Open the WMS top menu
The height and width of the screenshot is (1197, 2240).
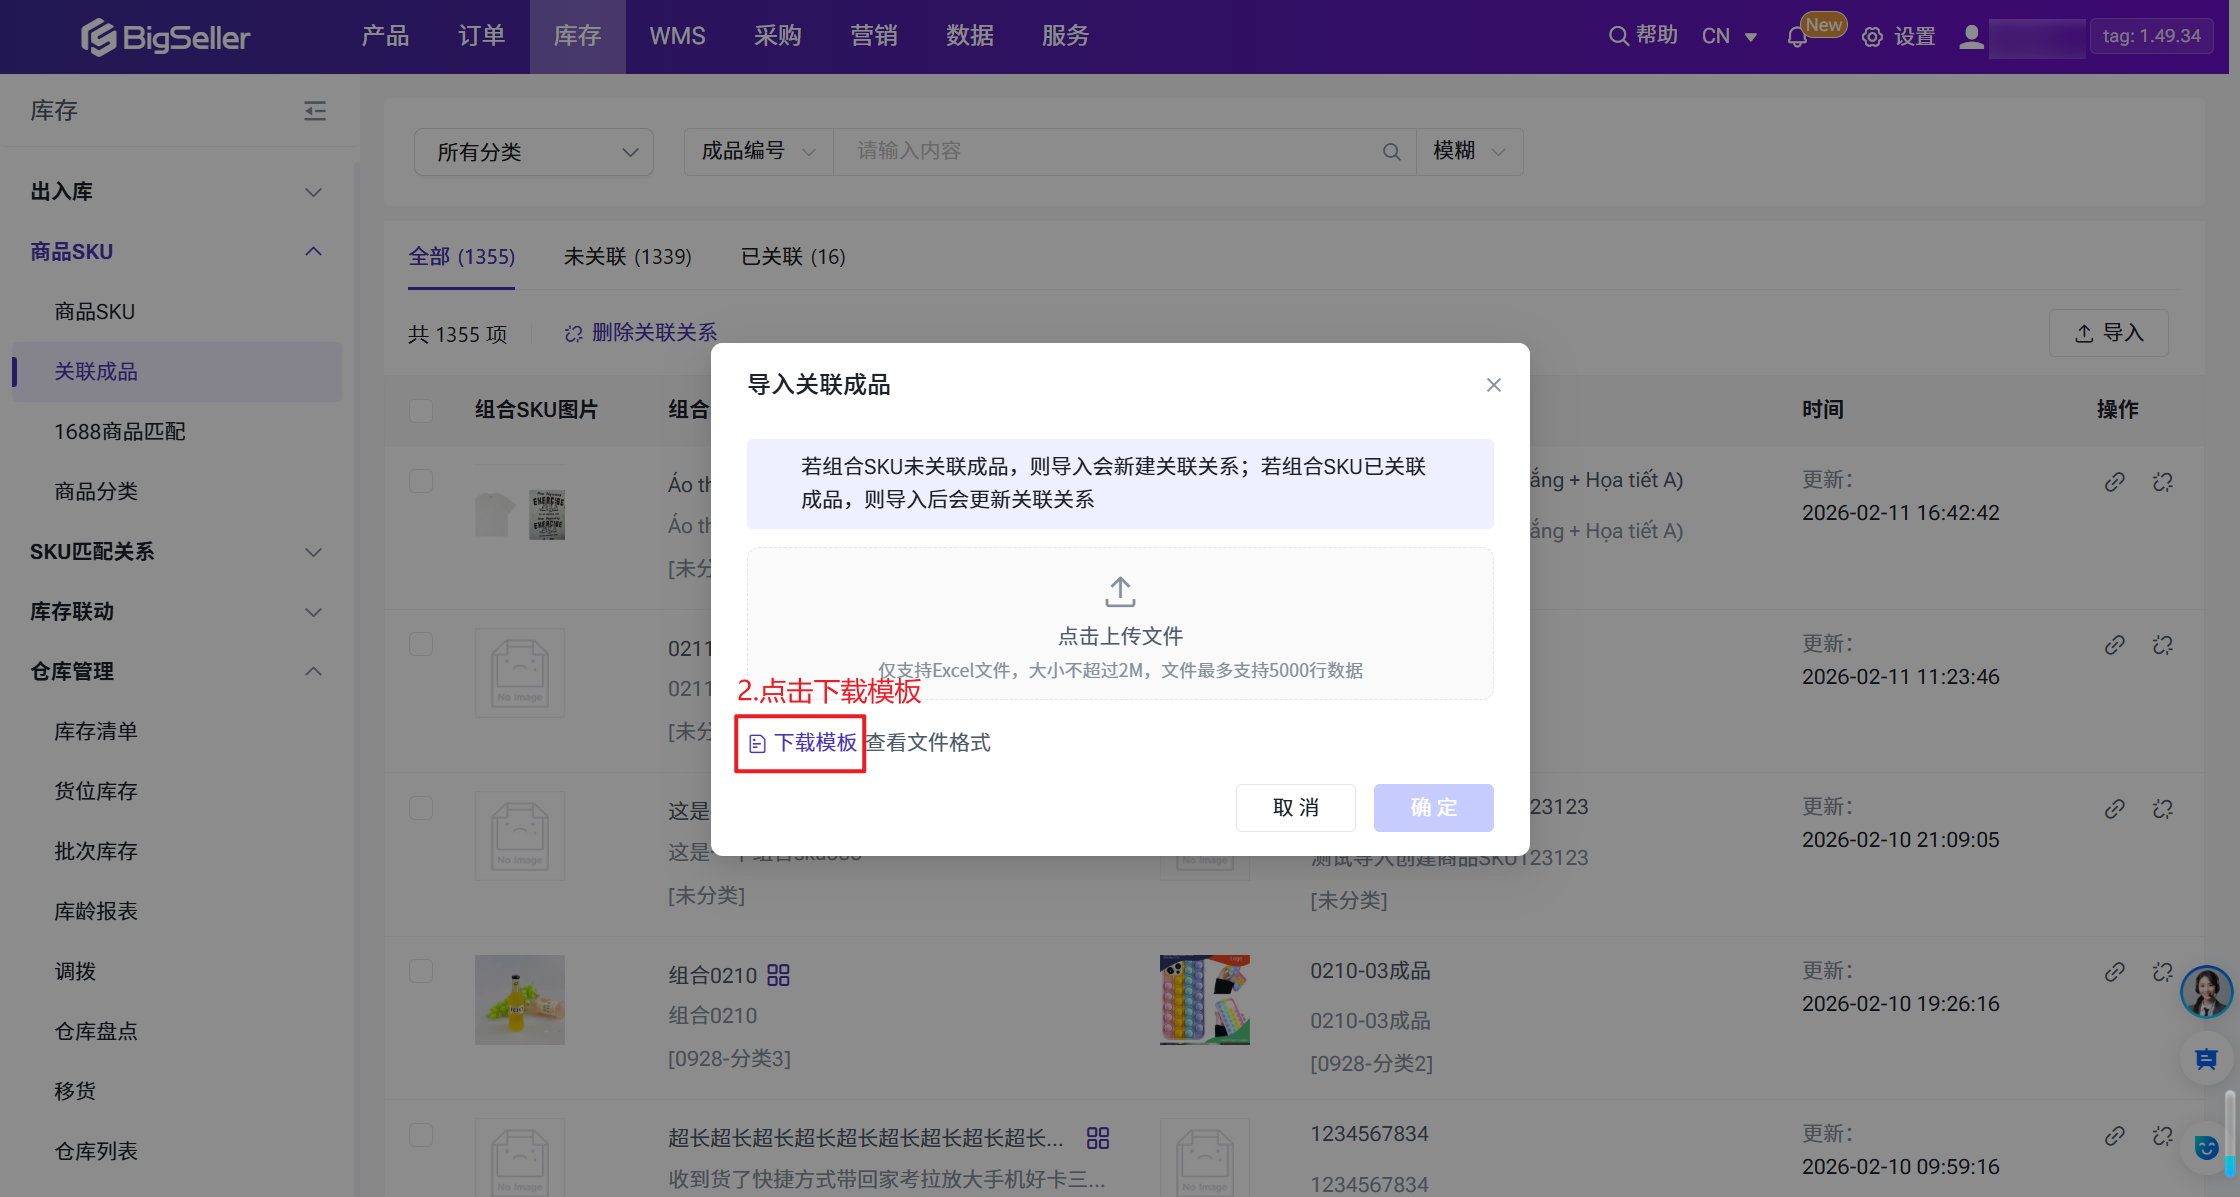tap(677, 36)
